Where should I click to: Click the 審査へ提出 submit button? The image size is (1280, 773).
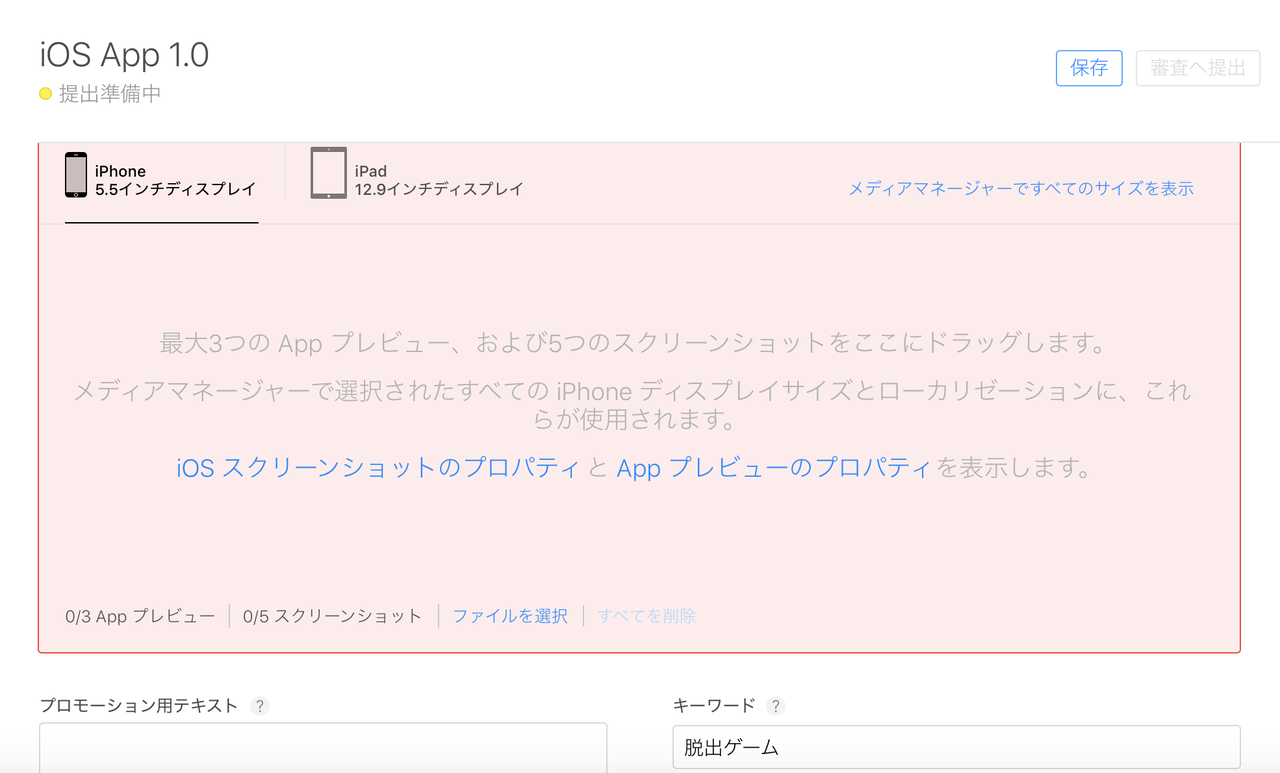[1198, 68]
